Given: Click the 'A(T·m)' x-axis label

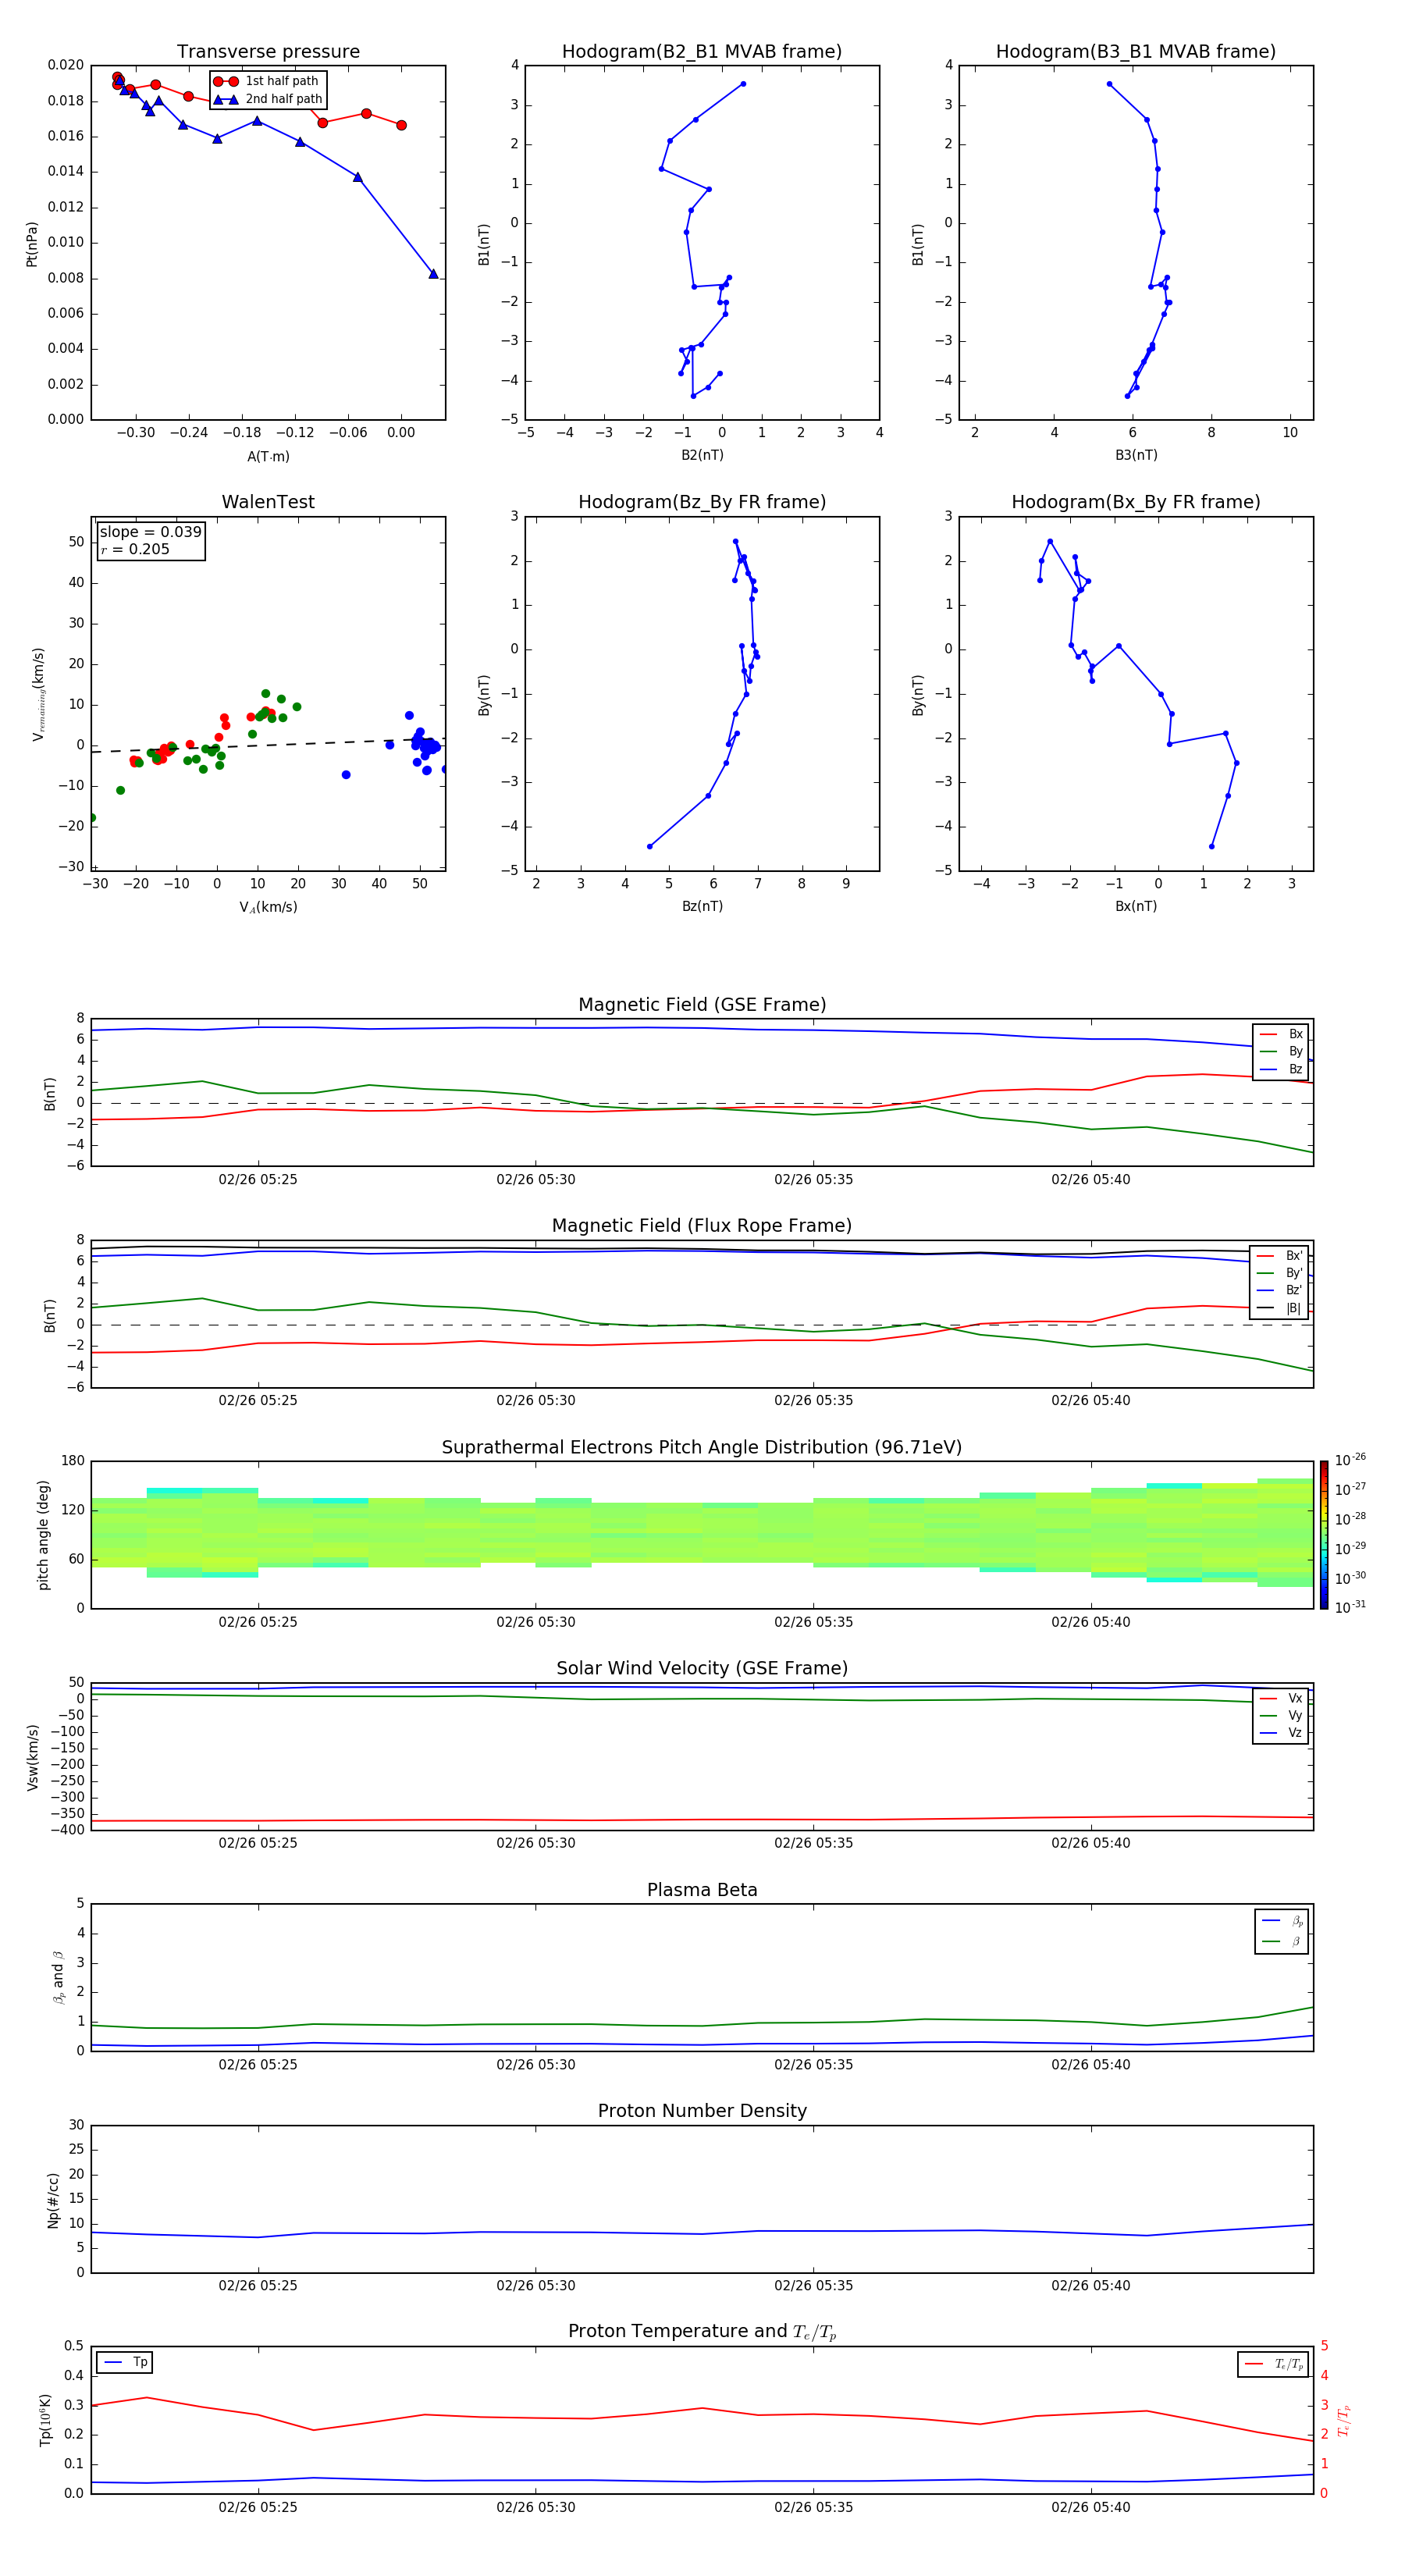Looking at the screenshot, I should pyautogui.click(x=268, y=457).
